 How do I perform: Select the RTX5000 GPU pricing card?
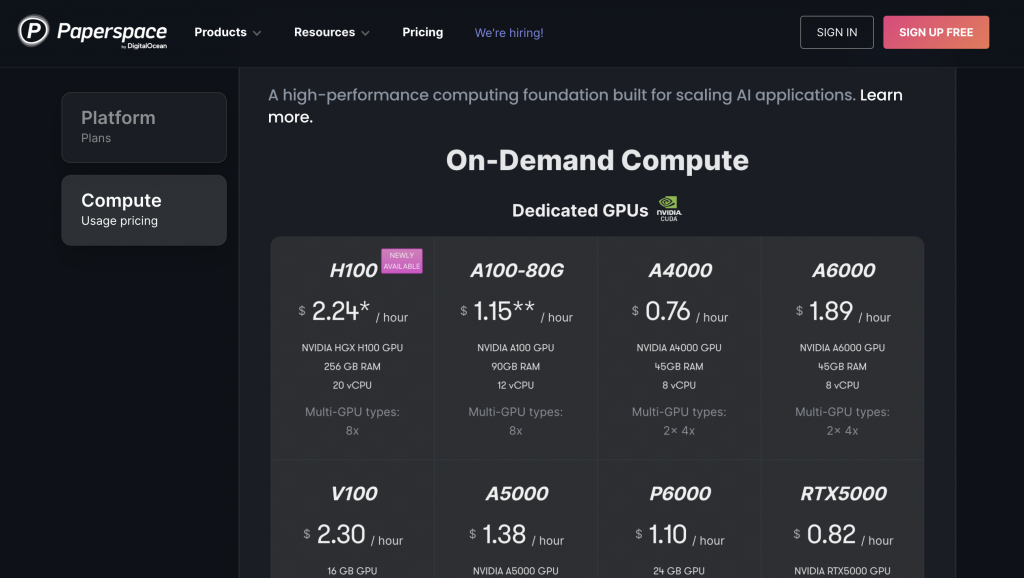pos(842,519)
